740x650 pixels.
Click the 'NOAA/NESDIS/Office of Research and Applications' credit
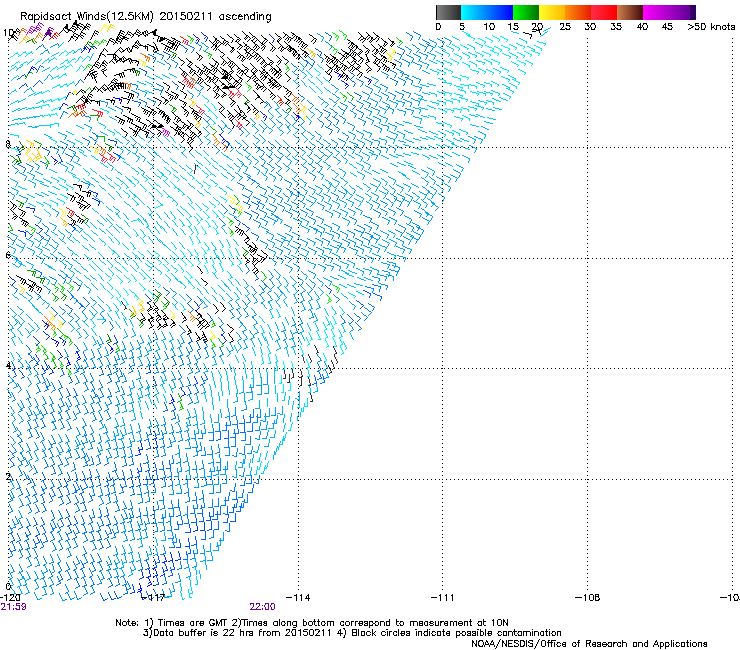coord(589,644)
